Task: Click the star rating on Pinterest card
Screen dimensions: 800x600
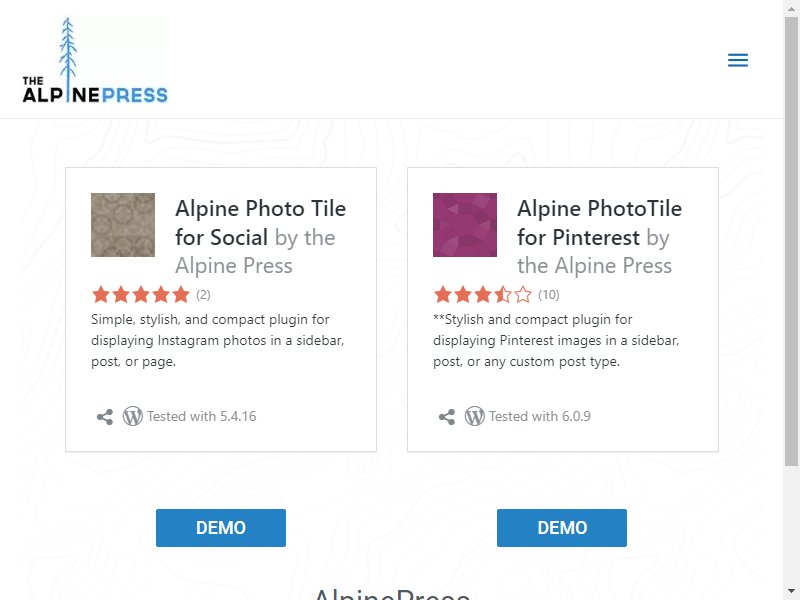Action: tap(483, 294)
